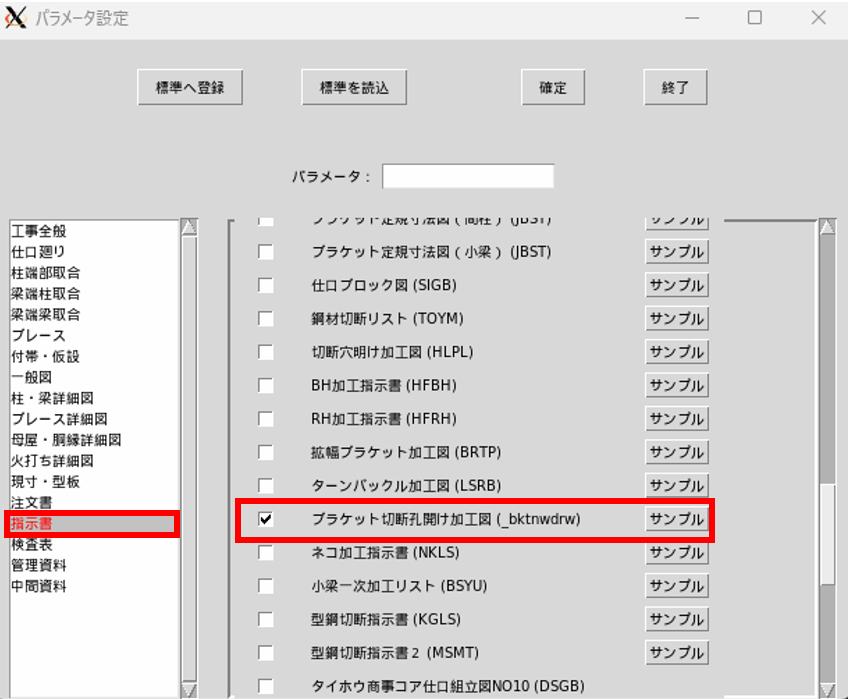The image size is (848, 699).
Task: Click the category list scroll-down arrow
Action: [189, 690]
